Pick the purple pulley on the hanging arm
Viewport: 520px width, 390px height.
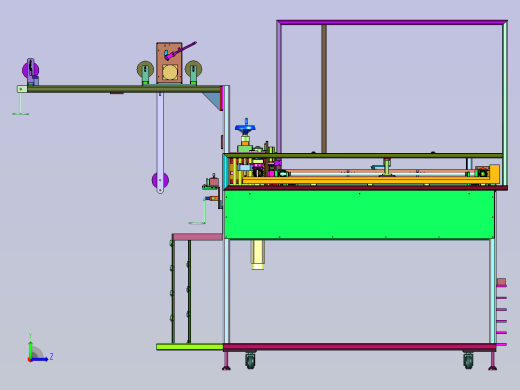pos(160,180)
